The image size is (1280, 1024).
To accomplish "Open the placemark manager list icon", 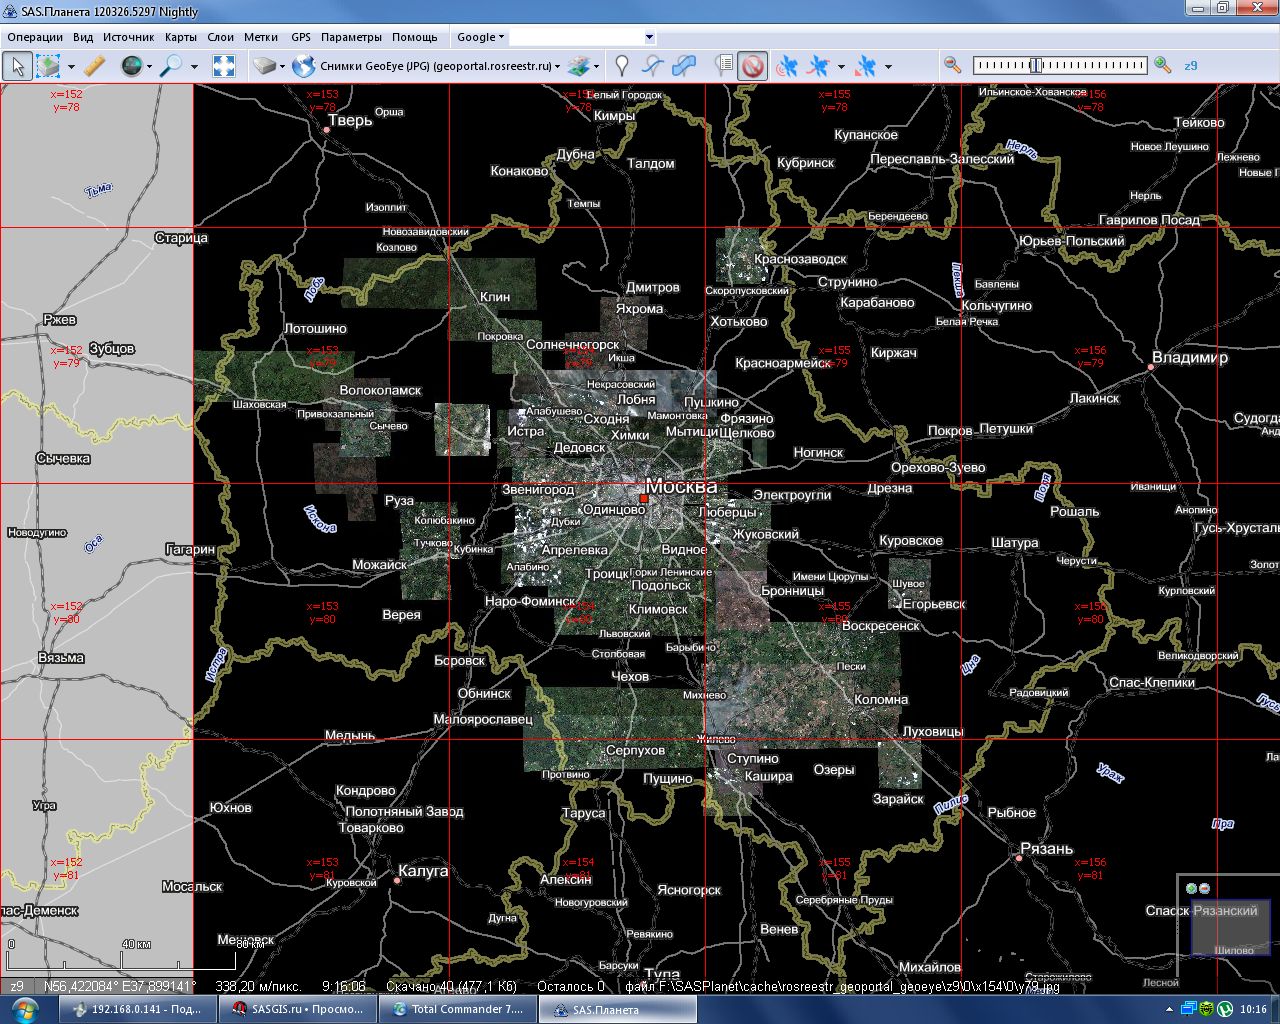I will [x=724, y=66].
